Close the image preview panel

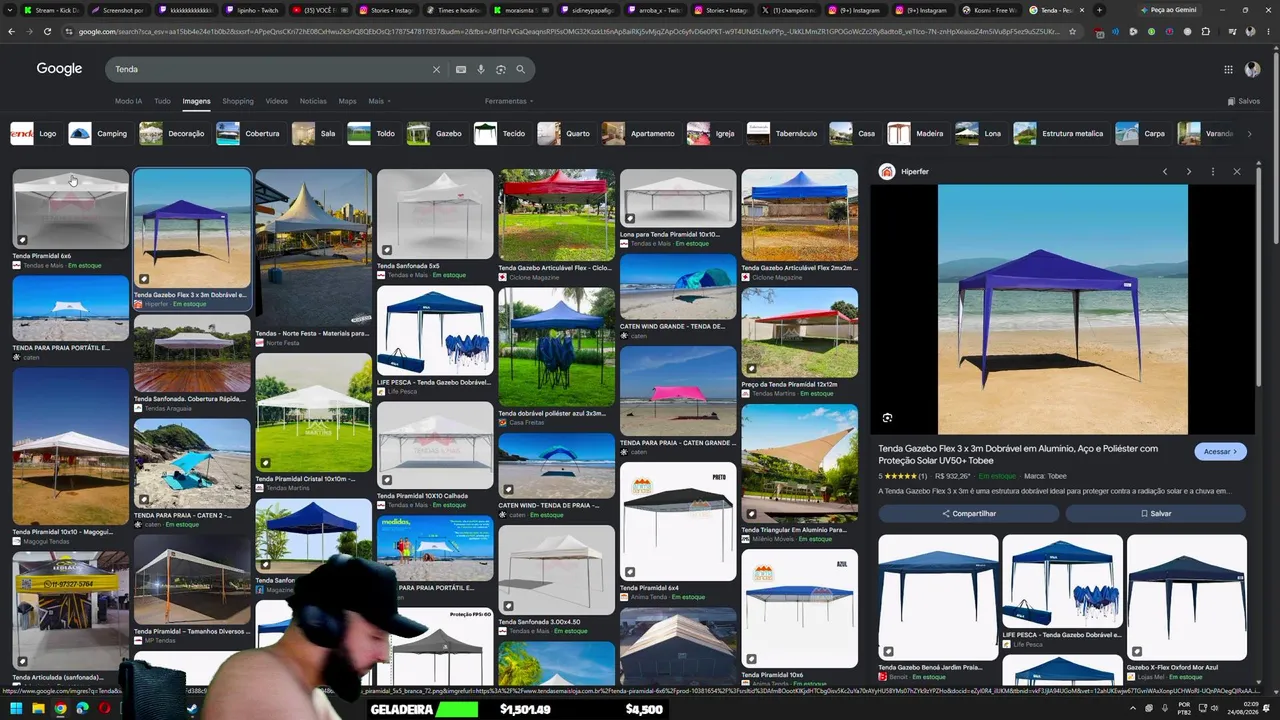(x=1237, y=171)
